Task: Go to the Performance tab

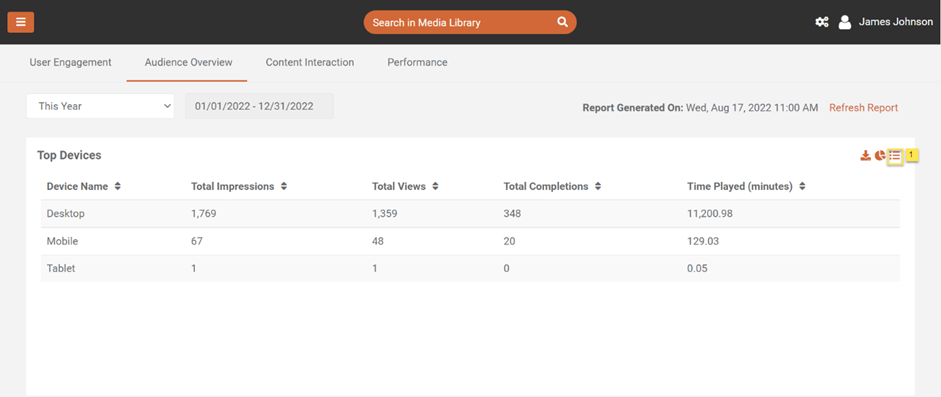Action: click(x=417, y=62)
